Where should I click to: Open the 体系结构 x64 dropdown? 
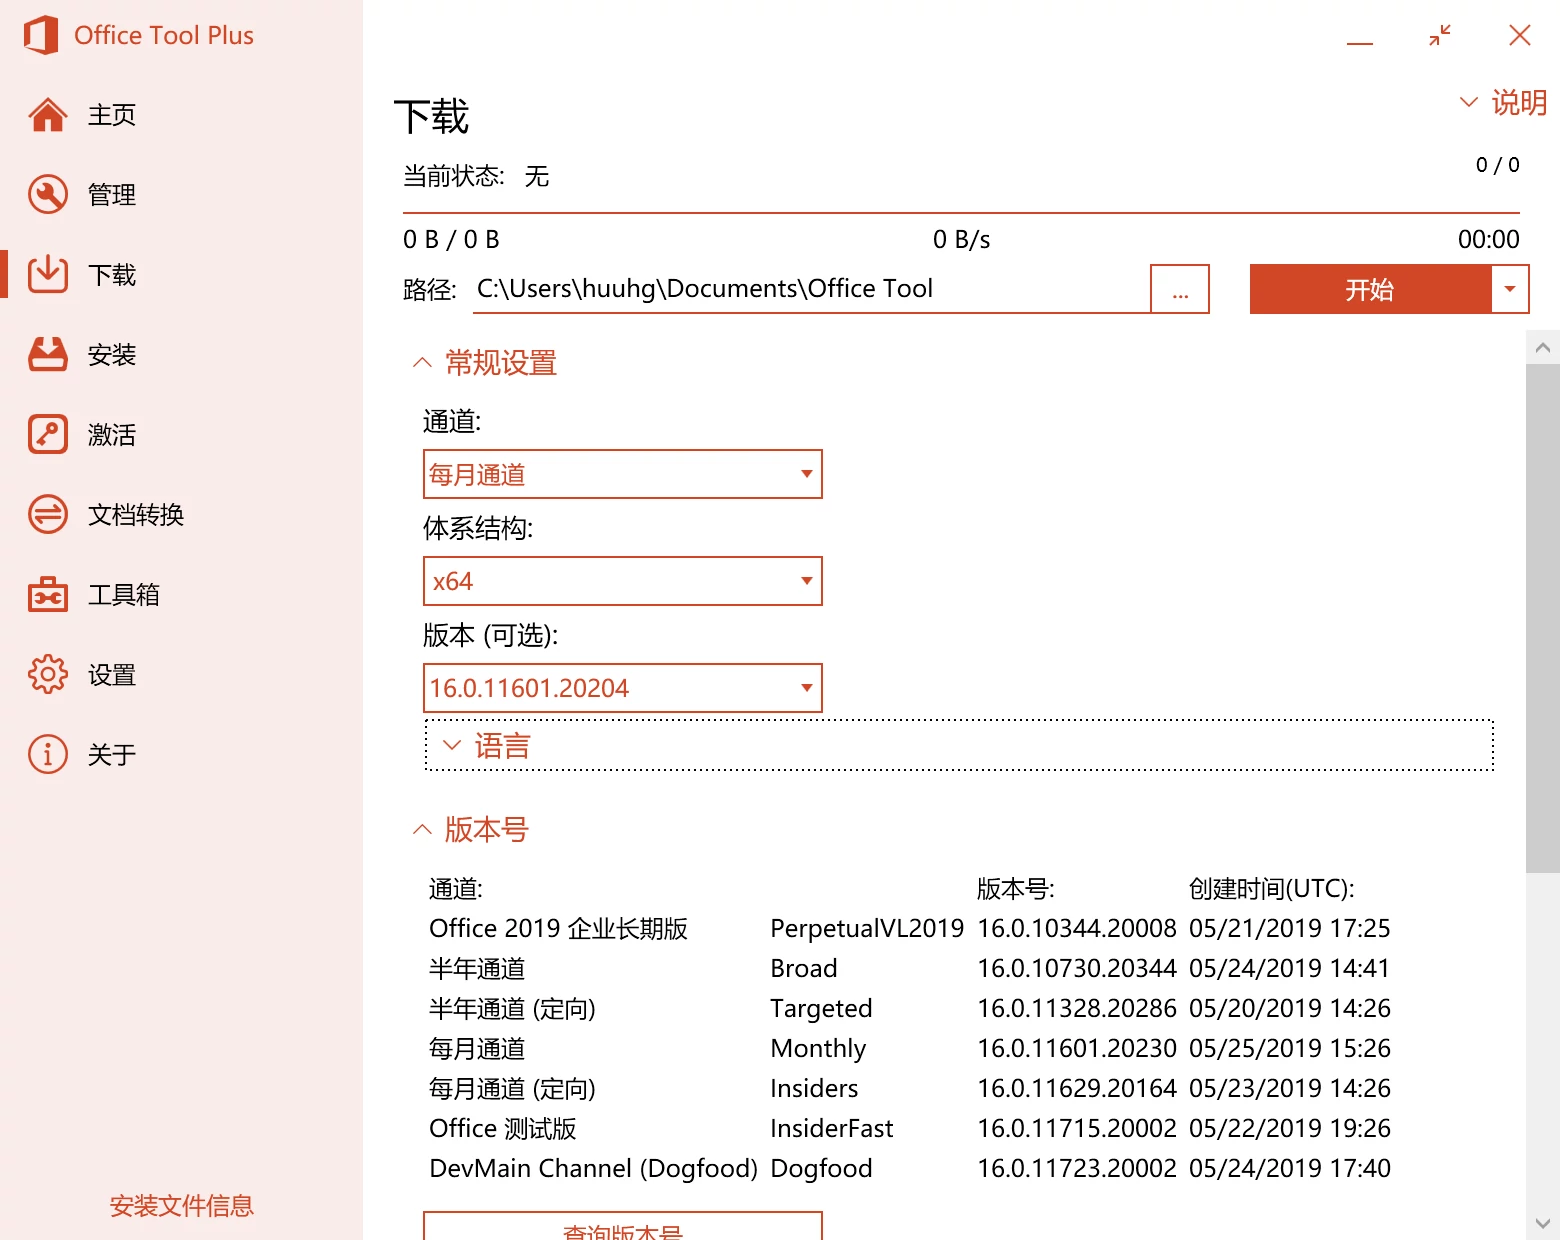click(x=622, y=581)
